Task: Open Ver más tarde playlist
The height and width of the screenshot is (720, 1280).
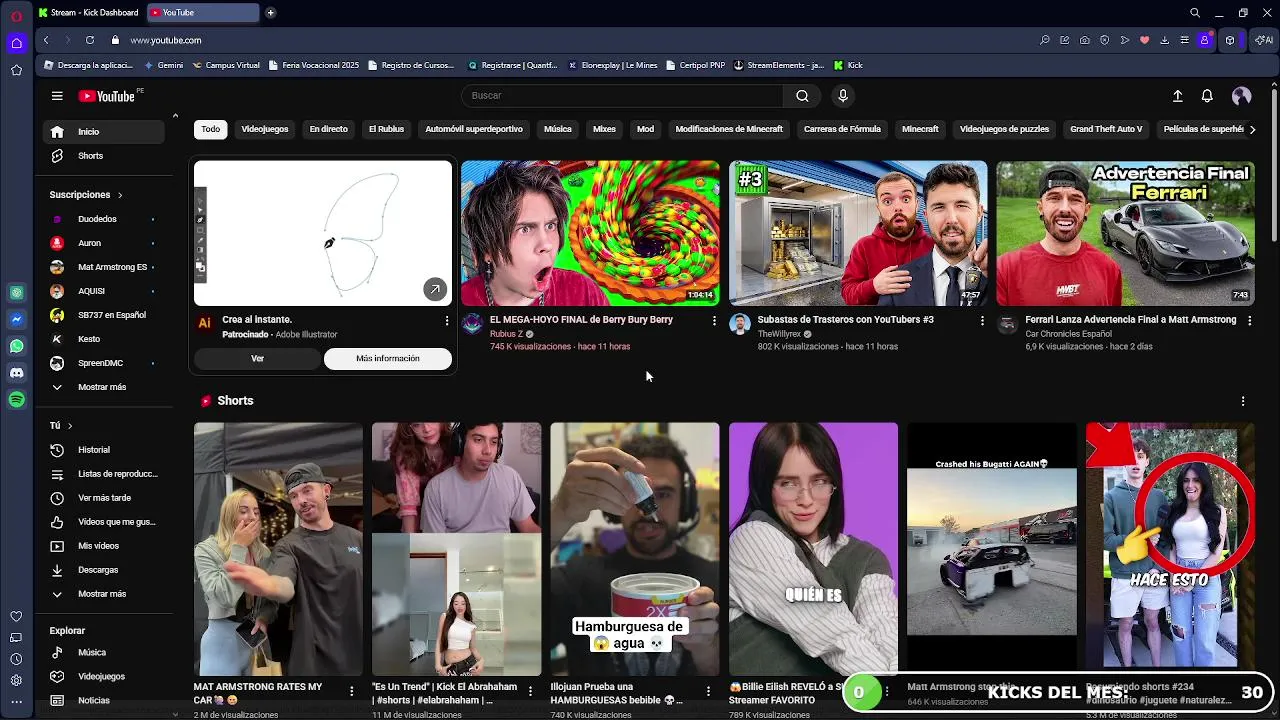Action: [104, 498]
